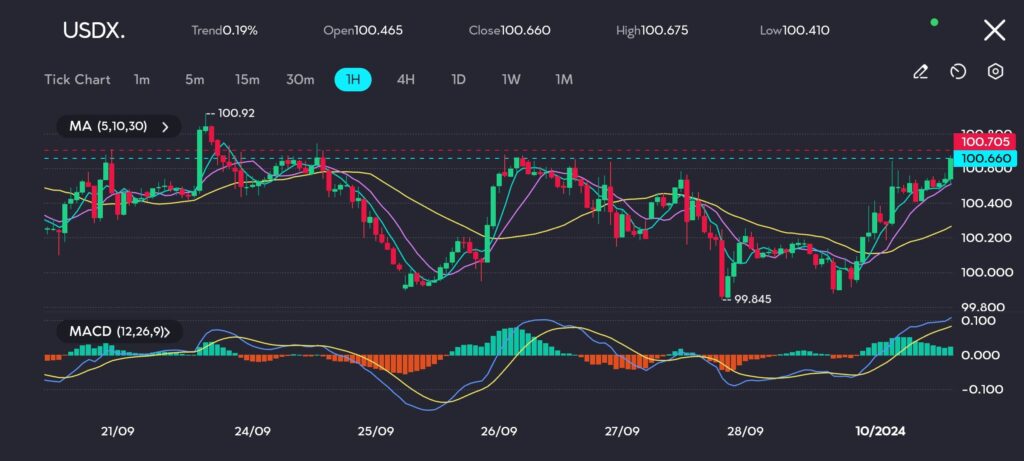Click the USDX. symbol title
Image resolution: width=1024 pixels, height=461 pixels.
(x=94, y=30)
